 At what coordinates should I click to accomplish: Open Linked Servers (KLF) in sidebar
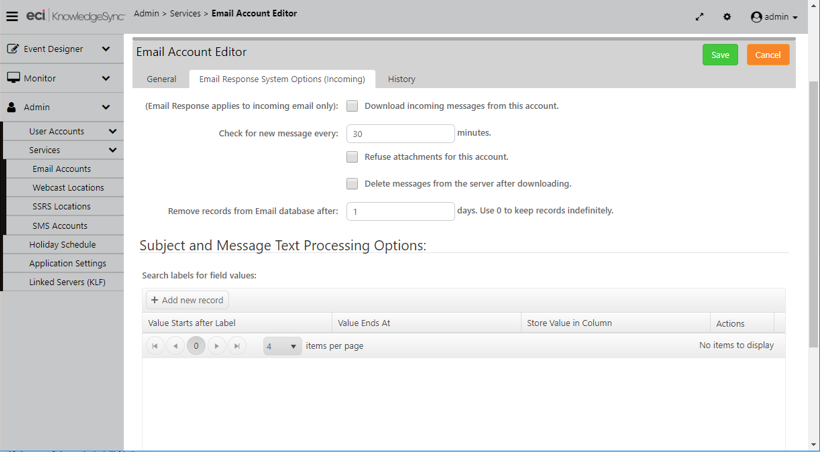coord(67,283)
